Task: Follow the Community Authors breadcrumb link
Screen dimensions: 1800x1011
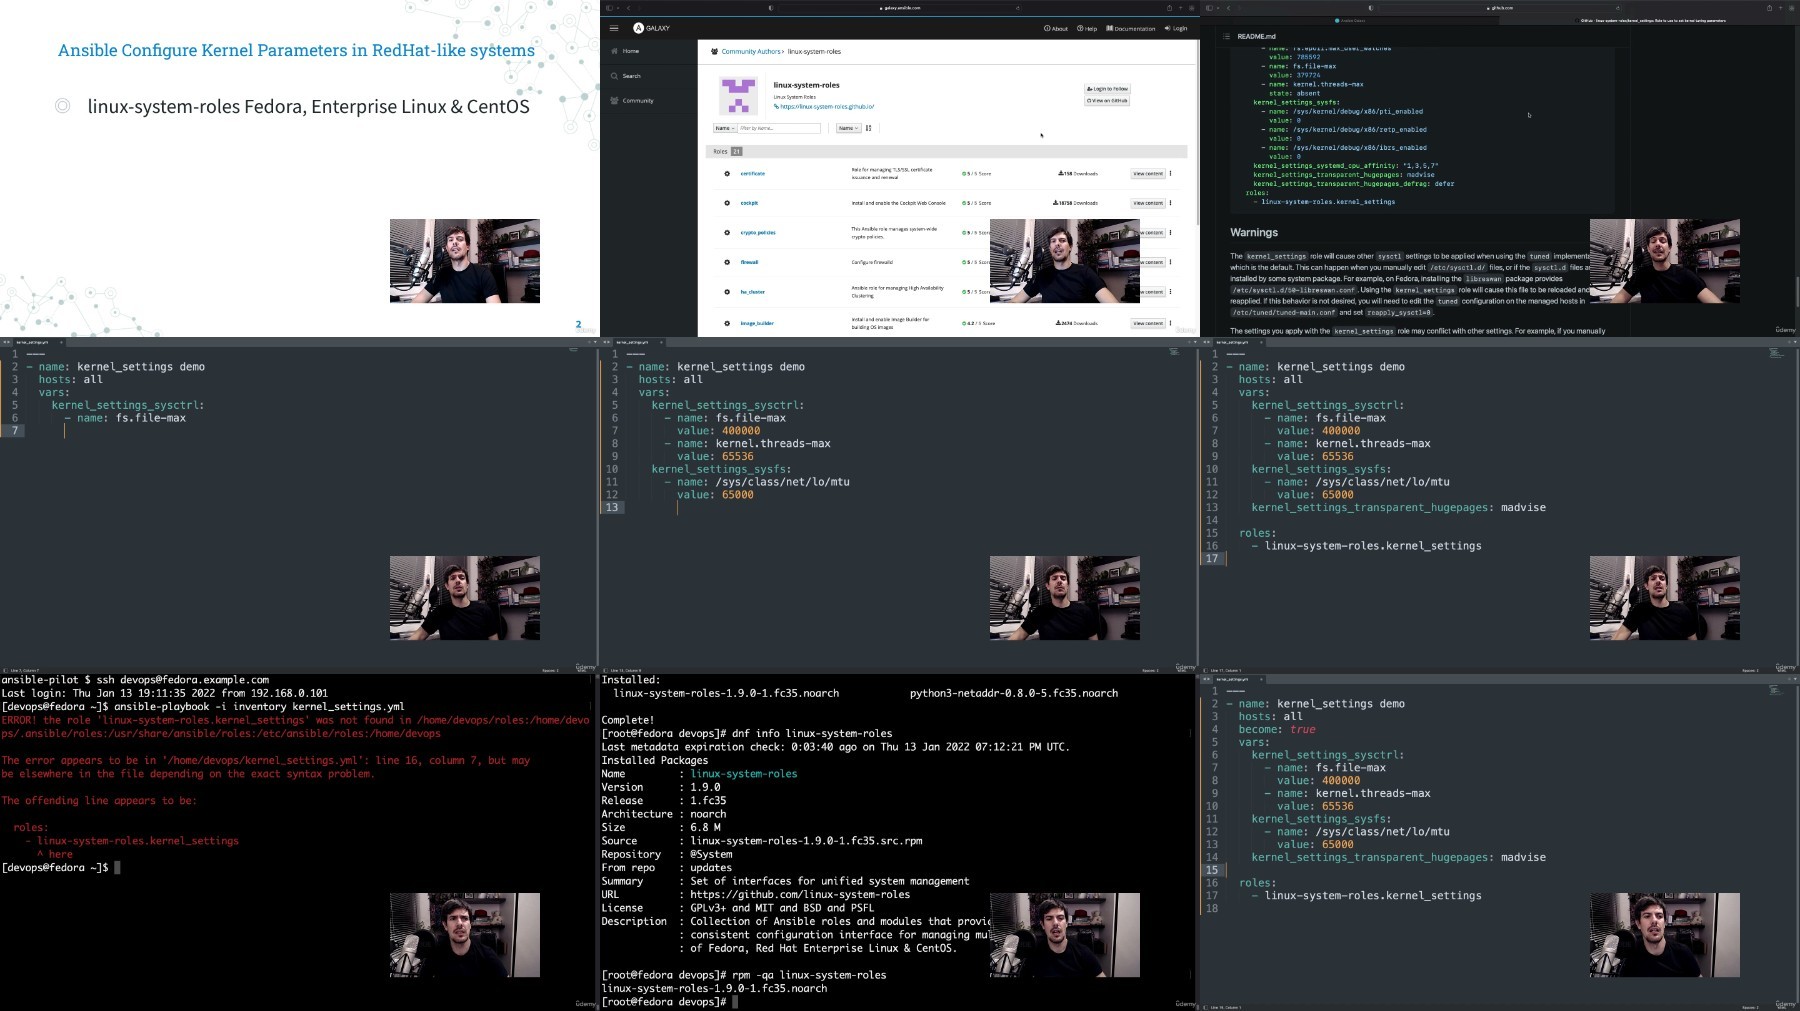Action: tap(751, 51)
